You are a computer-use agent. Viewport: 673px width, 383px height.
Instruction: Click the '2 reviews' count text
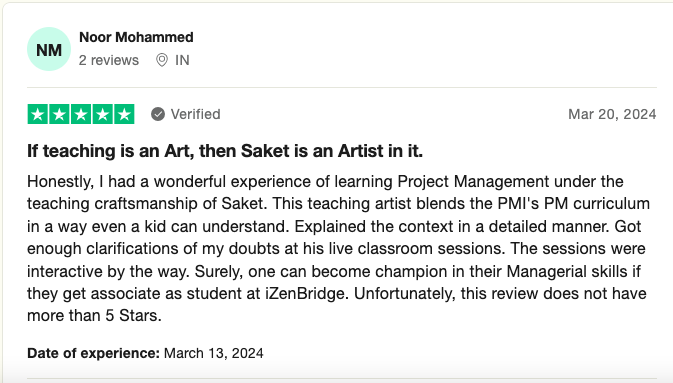109,60
